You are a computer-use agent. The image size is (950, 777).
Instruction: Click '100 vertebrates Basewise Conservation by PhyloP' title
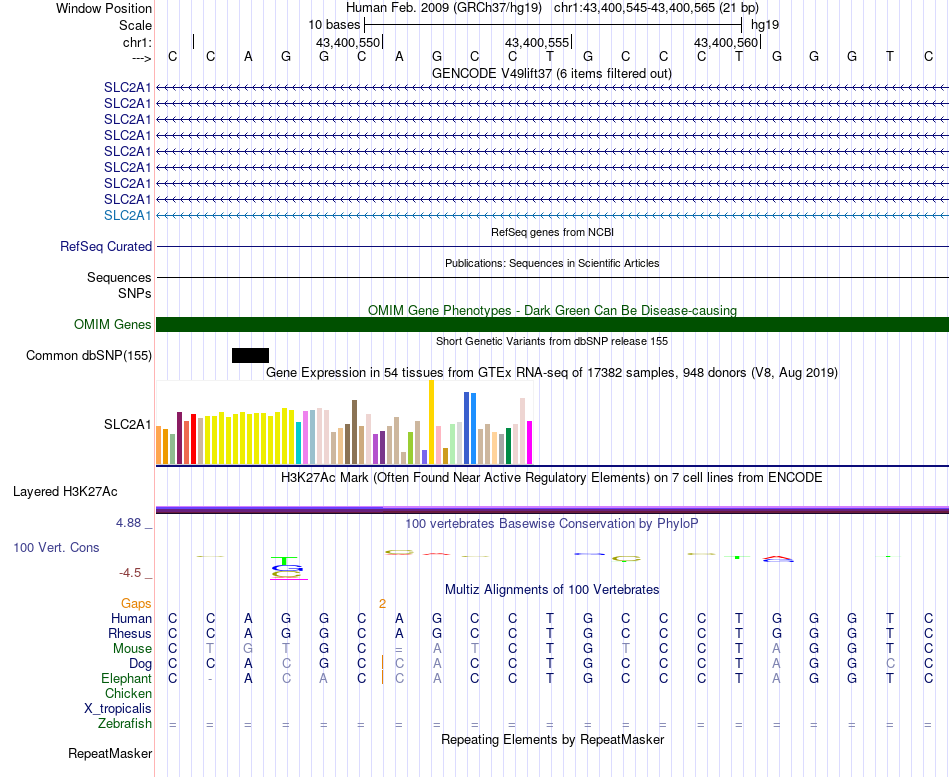tap(552, 524)
